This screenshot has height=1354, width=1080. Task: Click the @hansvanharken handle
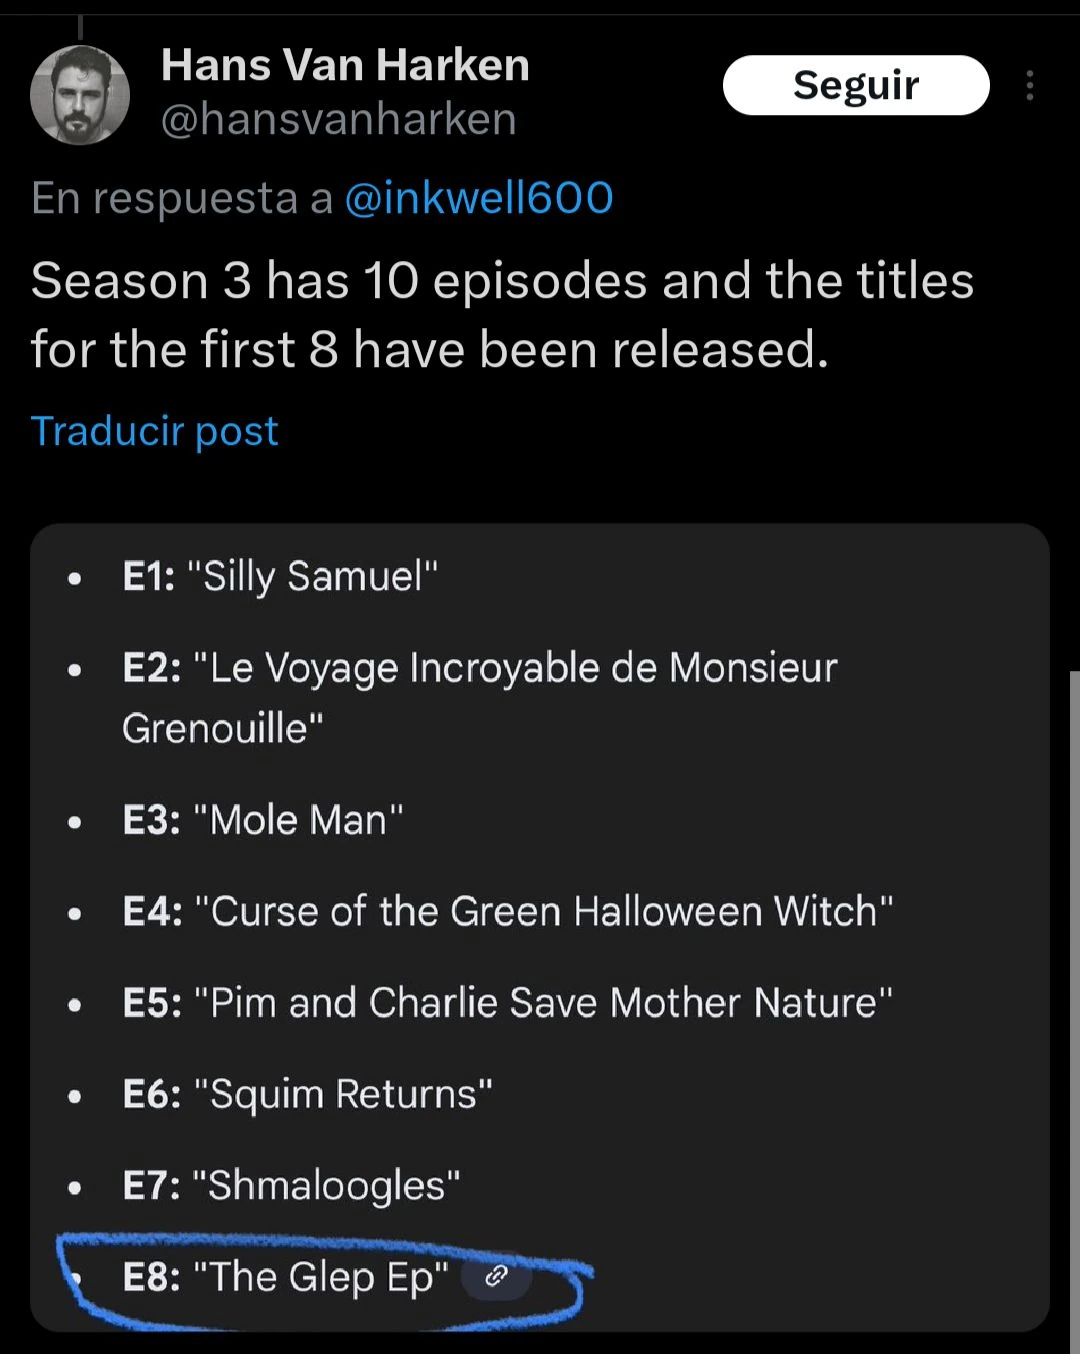(338, 120)
